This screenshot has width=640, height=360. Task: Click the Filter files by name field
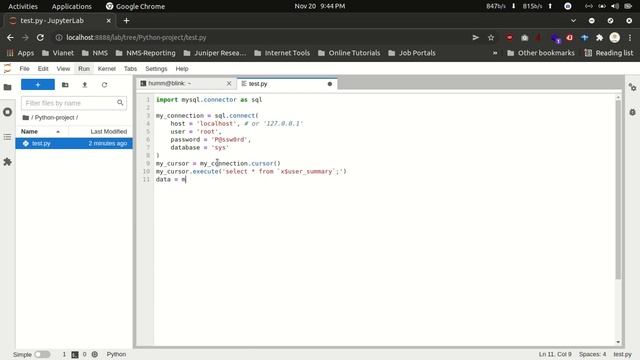(74, 103)
